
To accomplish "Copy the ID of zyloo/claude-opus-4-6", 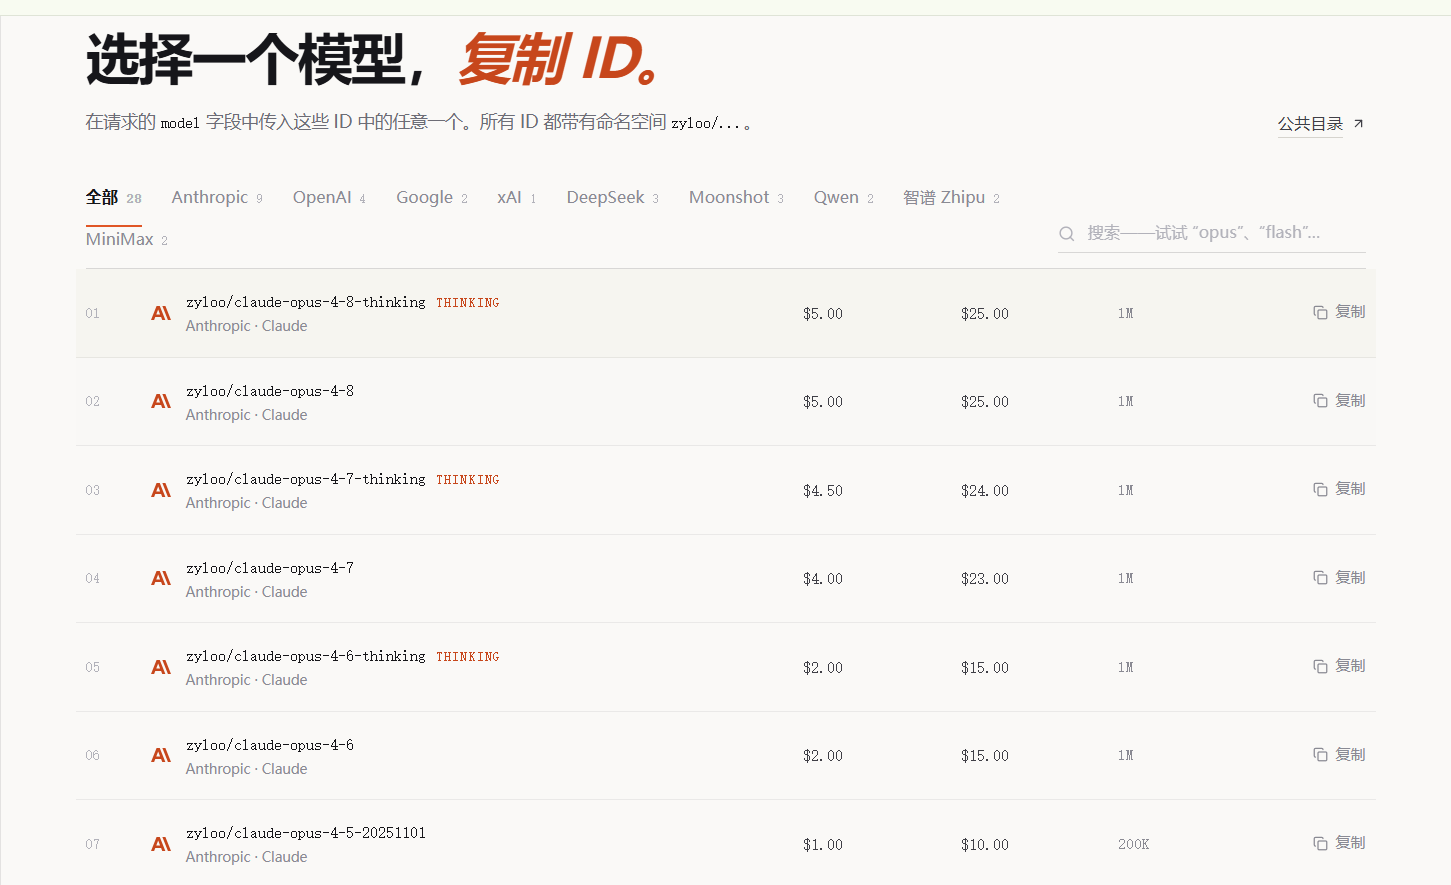I will pos(1339,755).
